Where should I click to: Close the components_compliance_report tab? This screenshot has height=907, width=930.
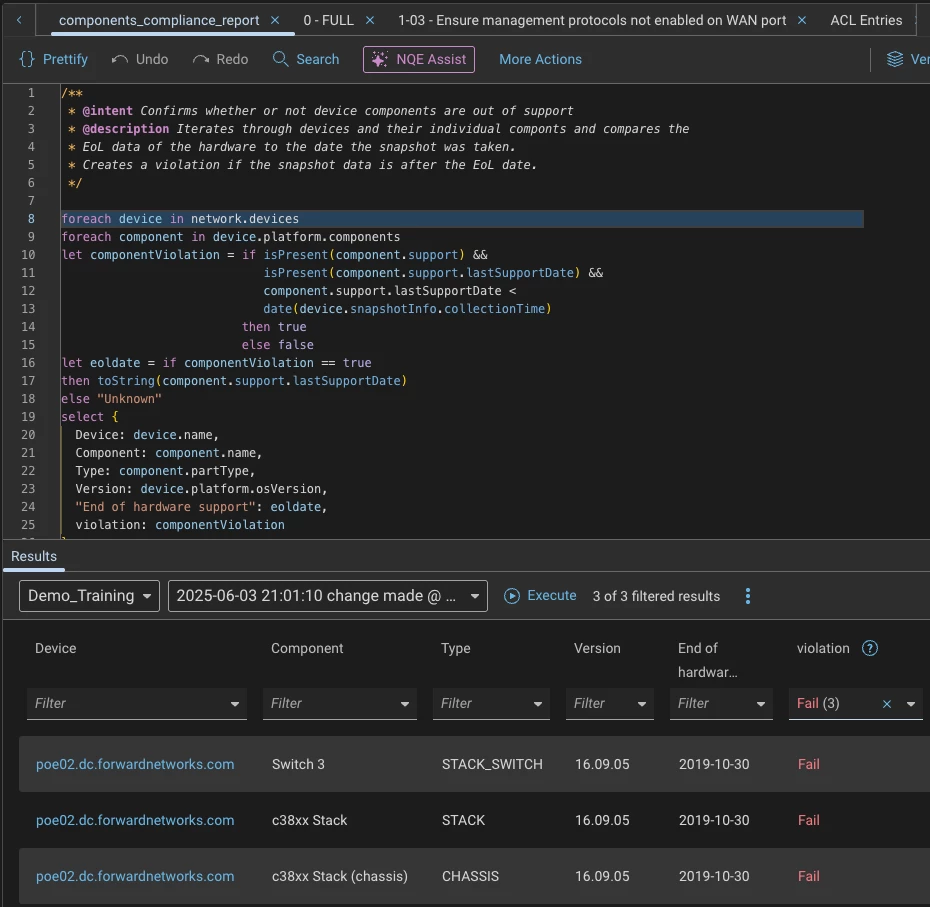[275, 20]
